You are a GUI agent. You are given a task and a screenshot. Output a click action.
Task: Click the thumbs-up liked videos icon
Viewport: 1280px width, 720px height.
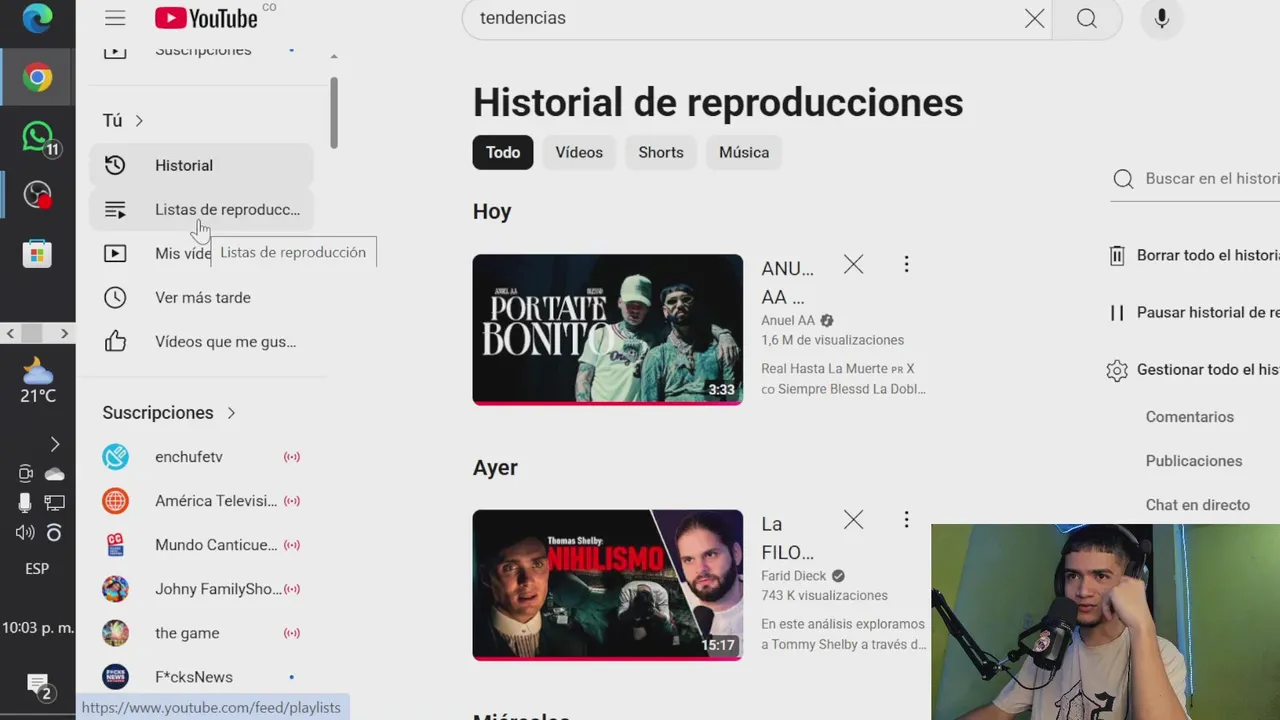click(x=115, y=341)
